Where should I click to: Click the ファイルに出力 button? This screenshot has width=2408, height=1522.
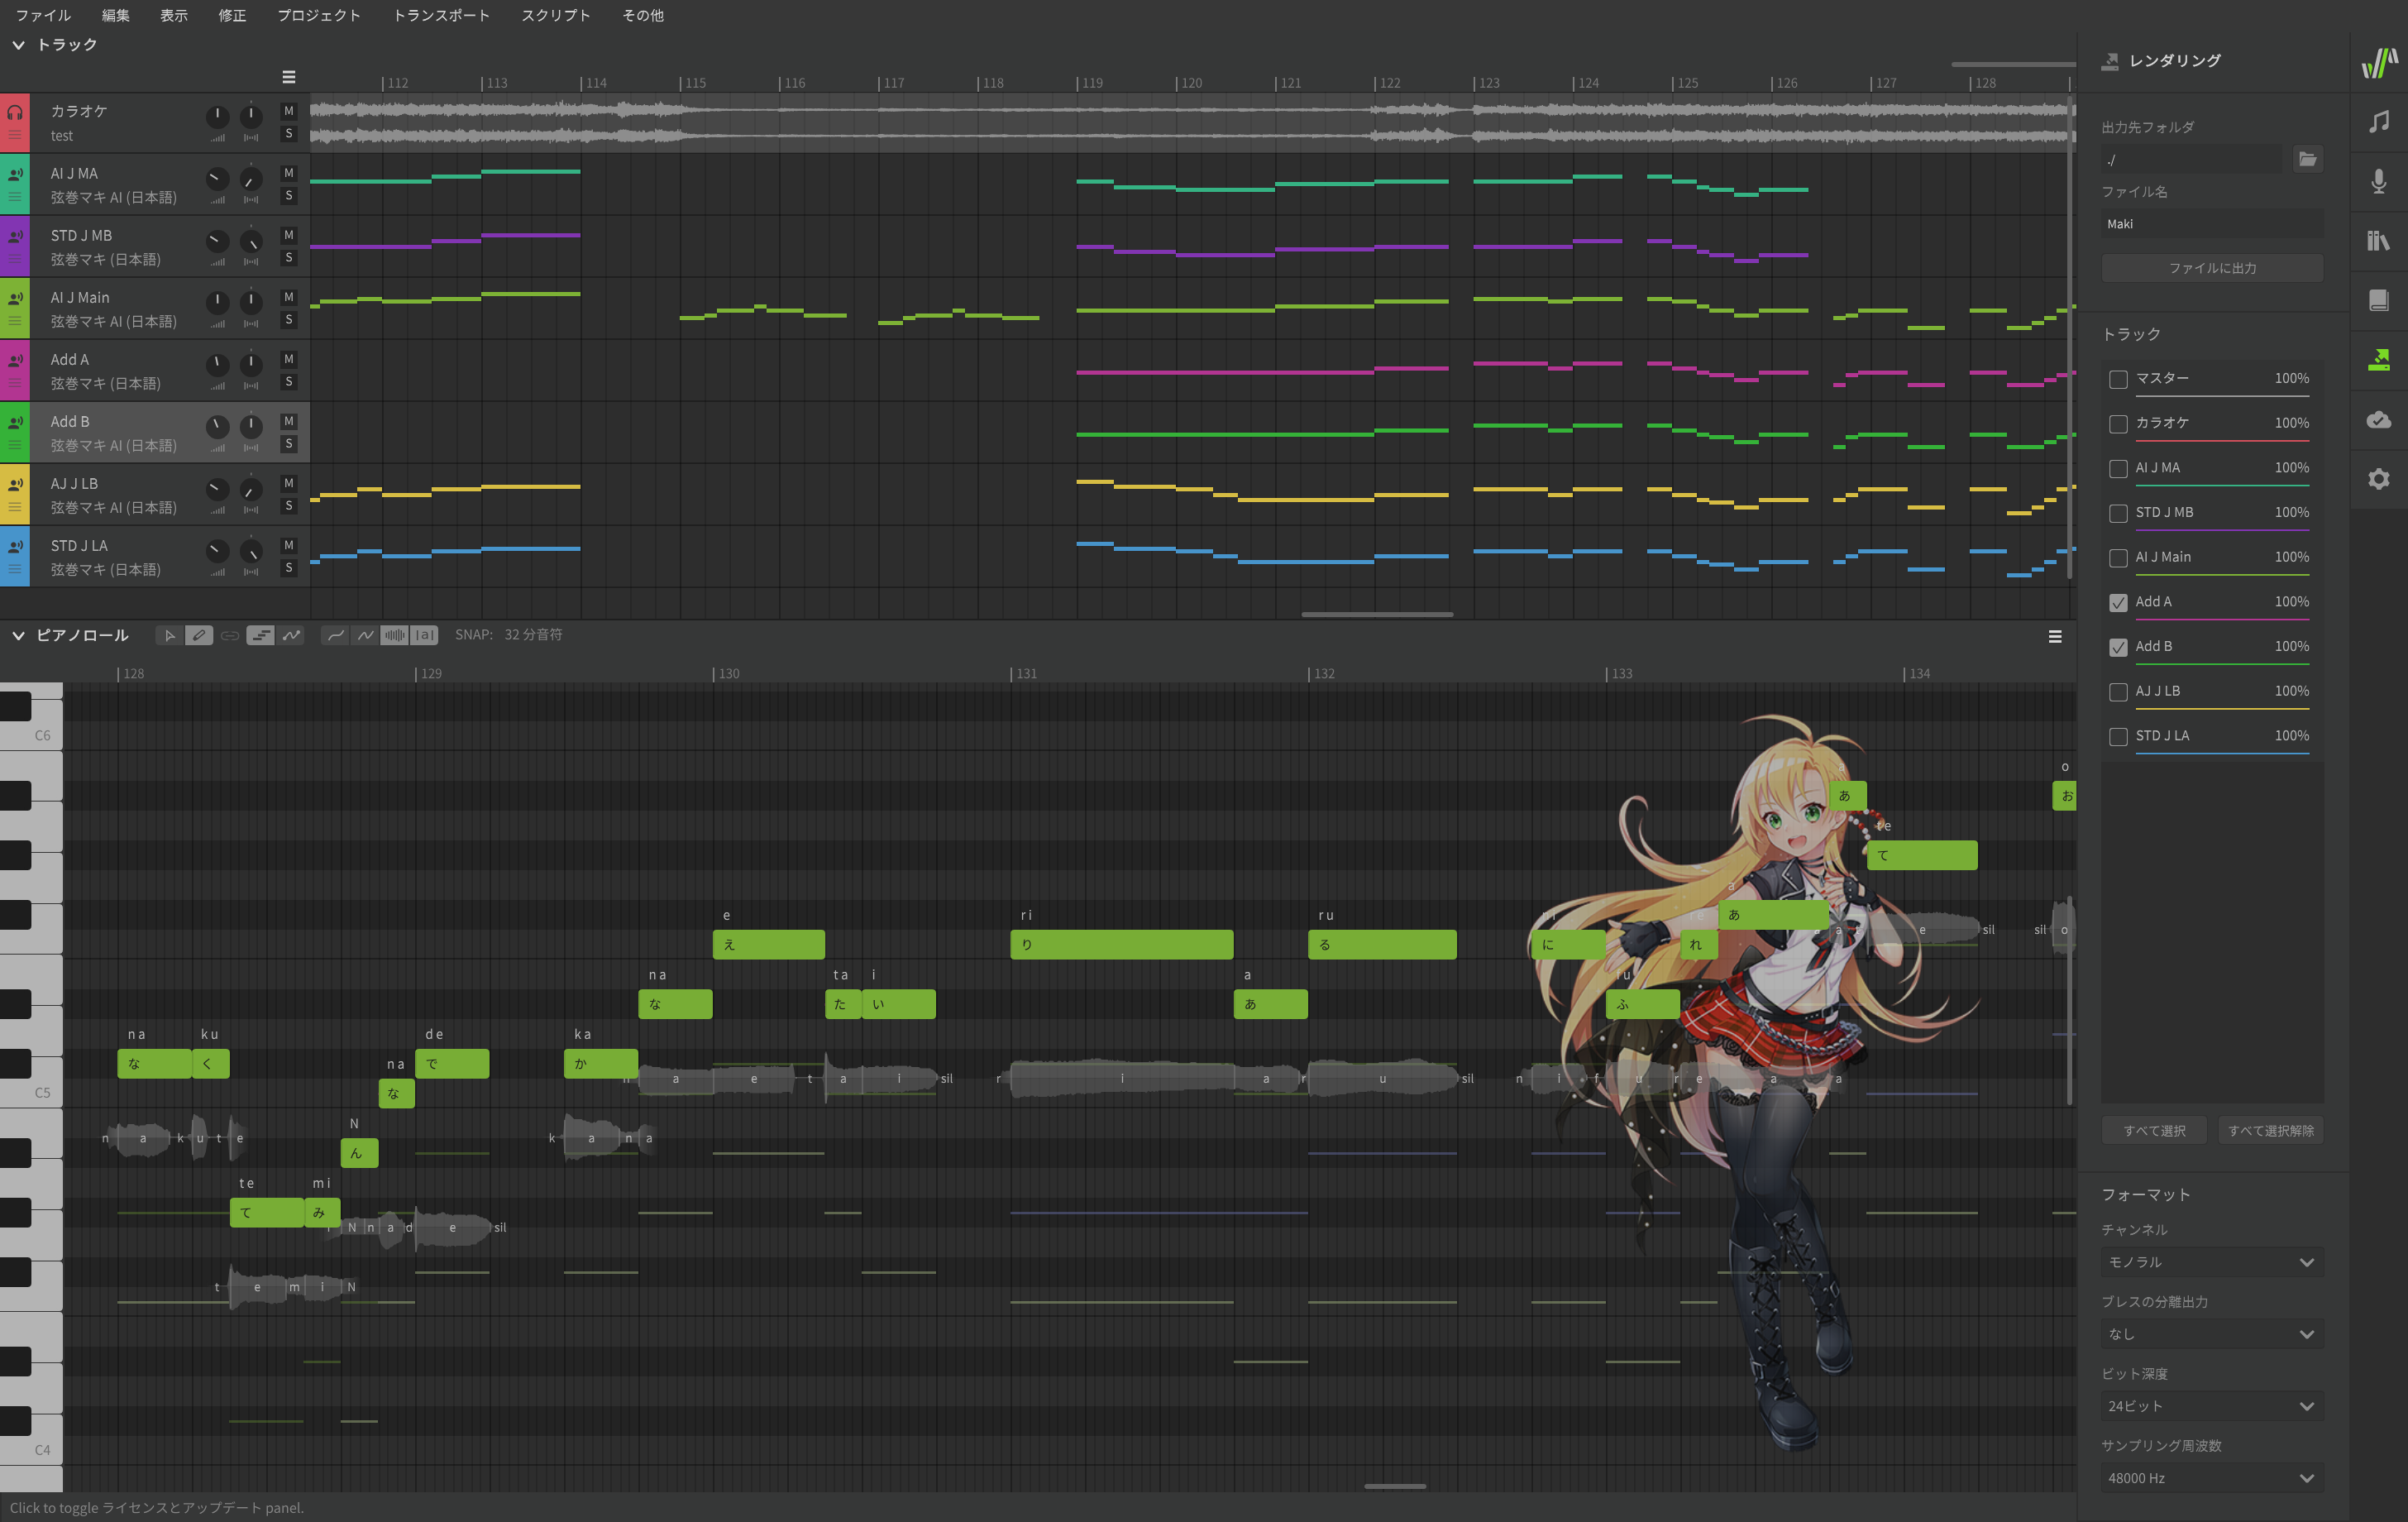[2212, 268]
